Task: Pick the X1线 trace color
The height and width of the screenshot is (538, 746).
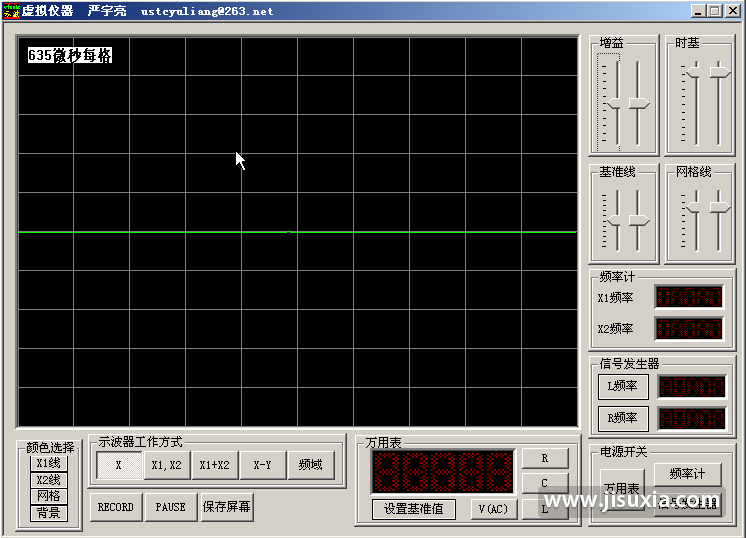Action: [48, 463]
